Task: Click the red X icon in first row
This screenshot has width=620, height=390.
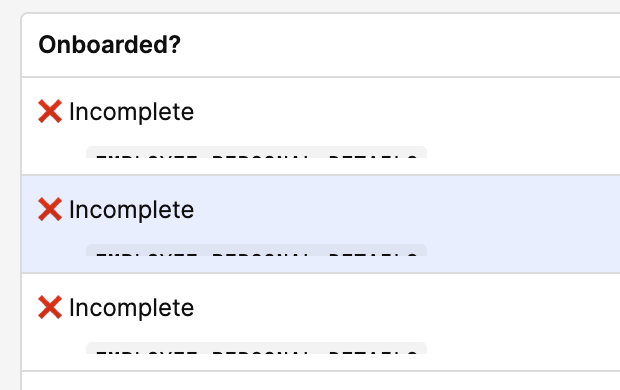Action: click(x=50, y=112)
